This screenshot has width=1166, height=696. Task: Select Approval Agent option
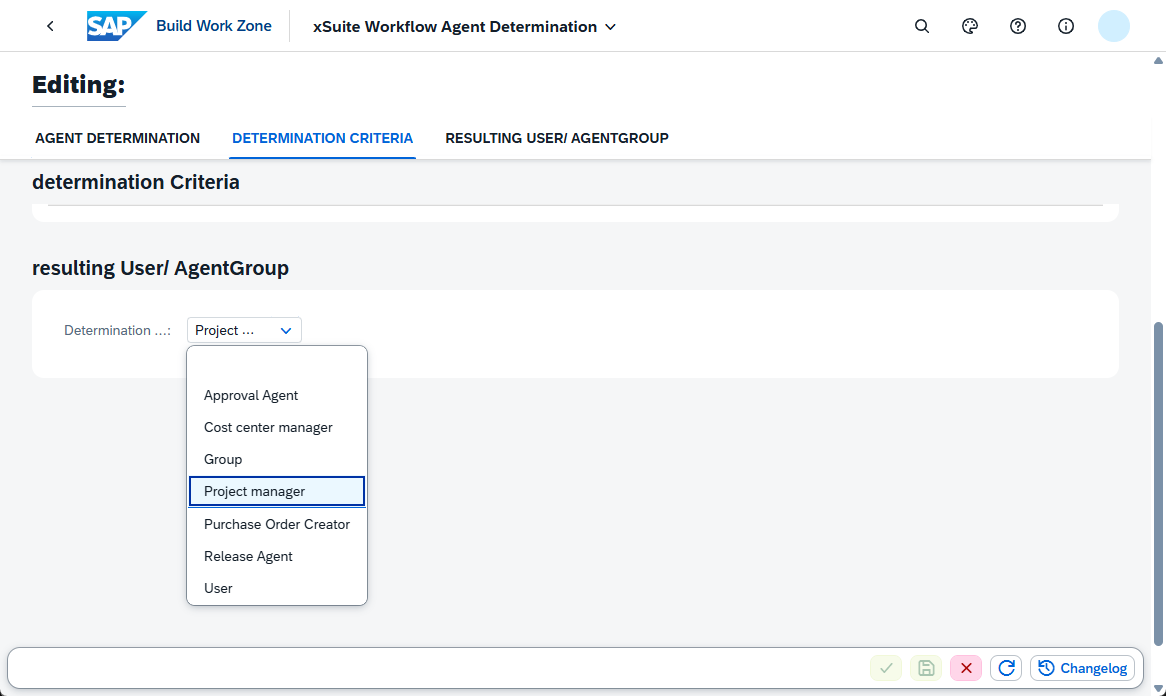(277, 396)
